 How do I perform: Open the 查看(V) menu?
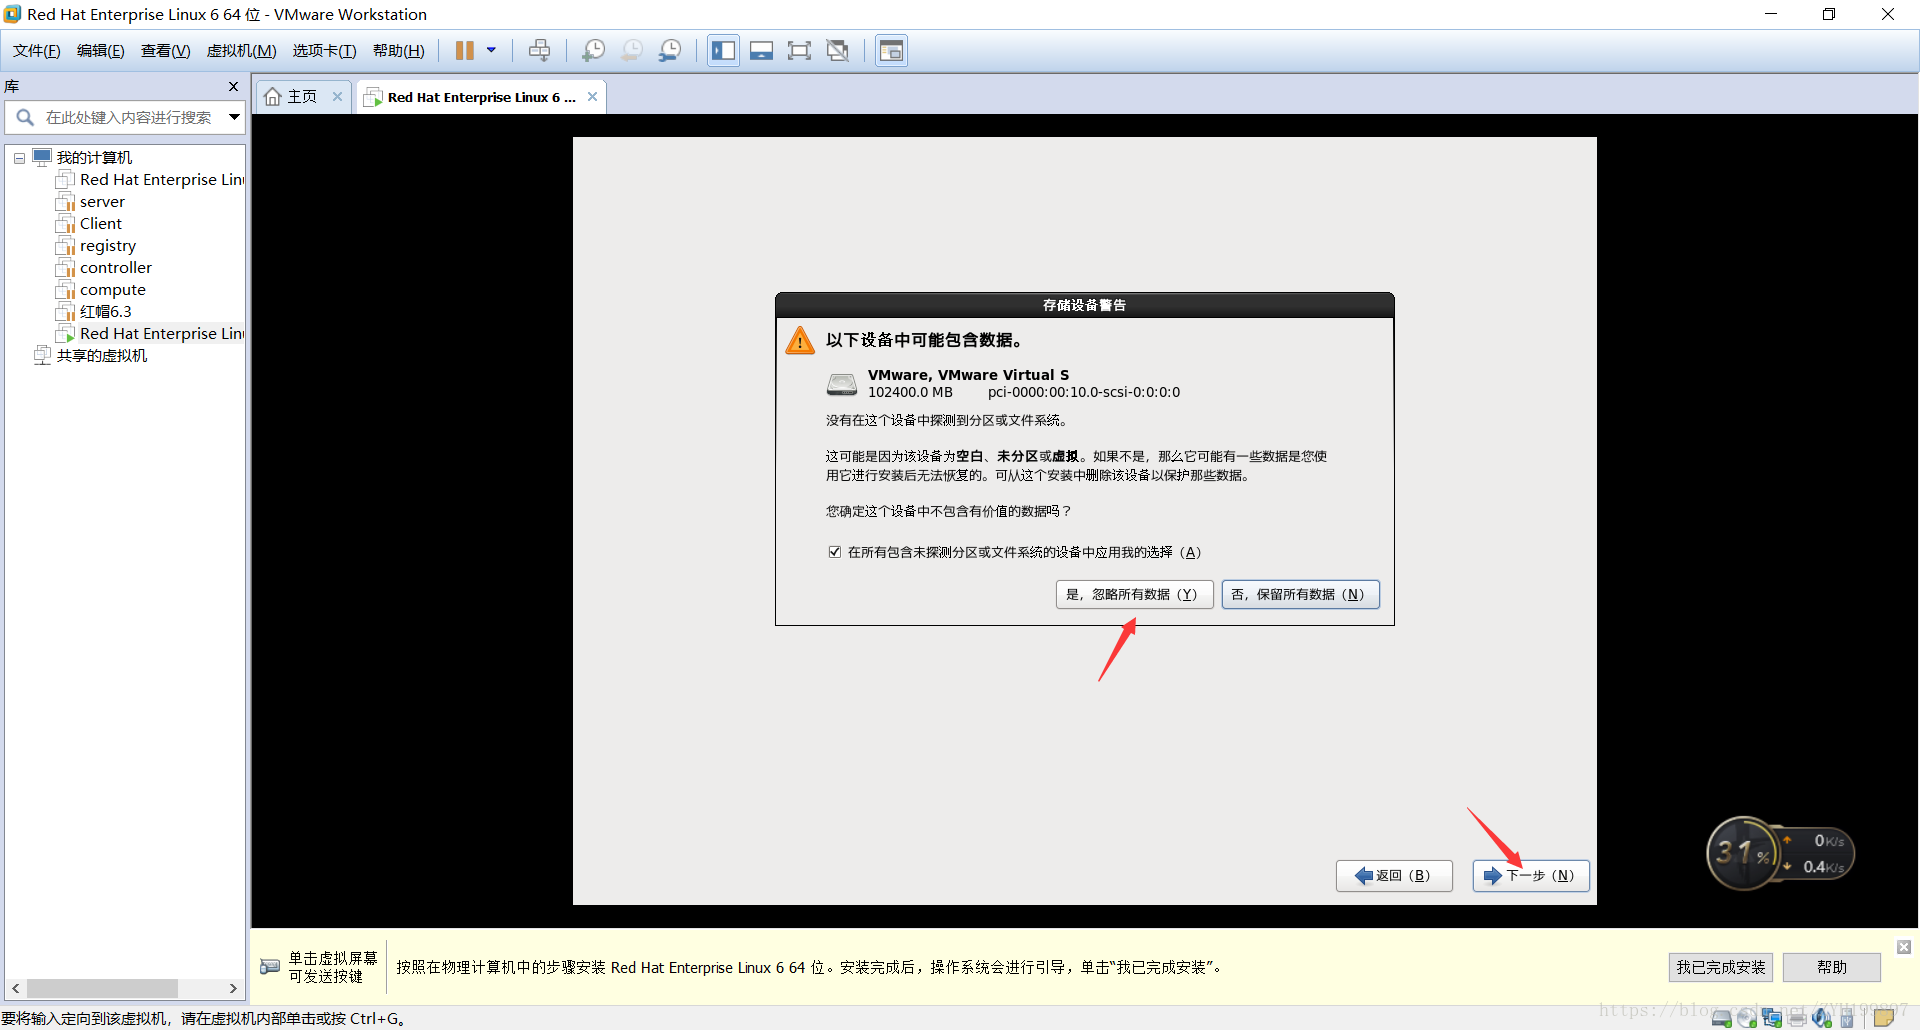[x=166, y=51]
